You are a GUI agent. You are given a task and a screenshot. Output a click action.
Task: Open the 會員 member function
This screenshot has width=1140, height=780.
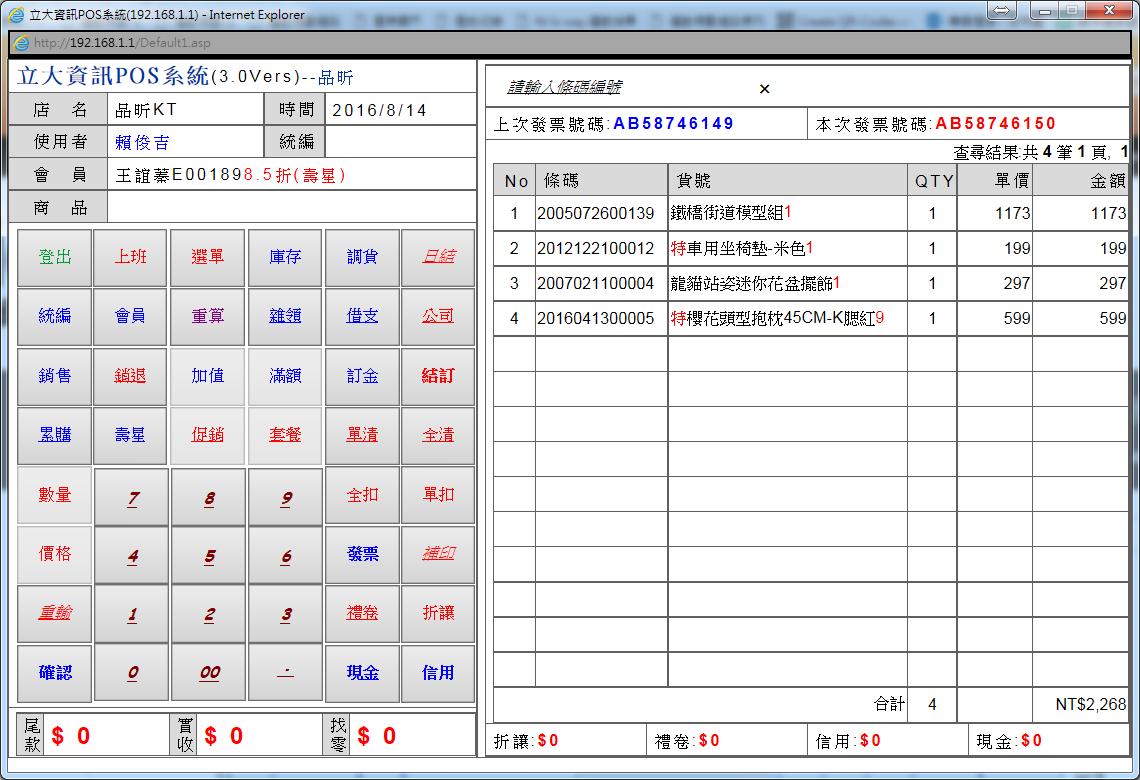(131, 316)
